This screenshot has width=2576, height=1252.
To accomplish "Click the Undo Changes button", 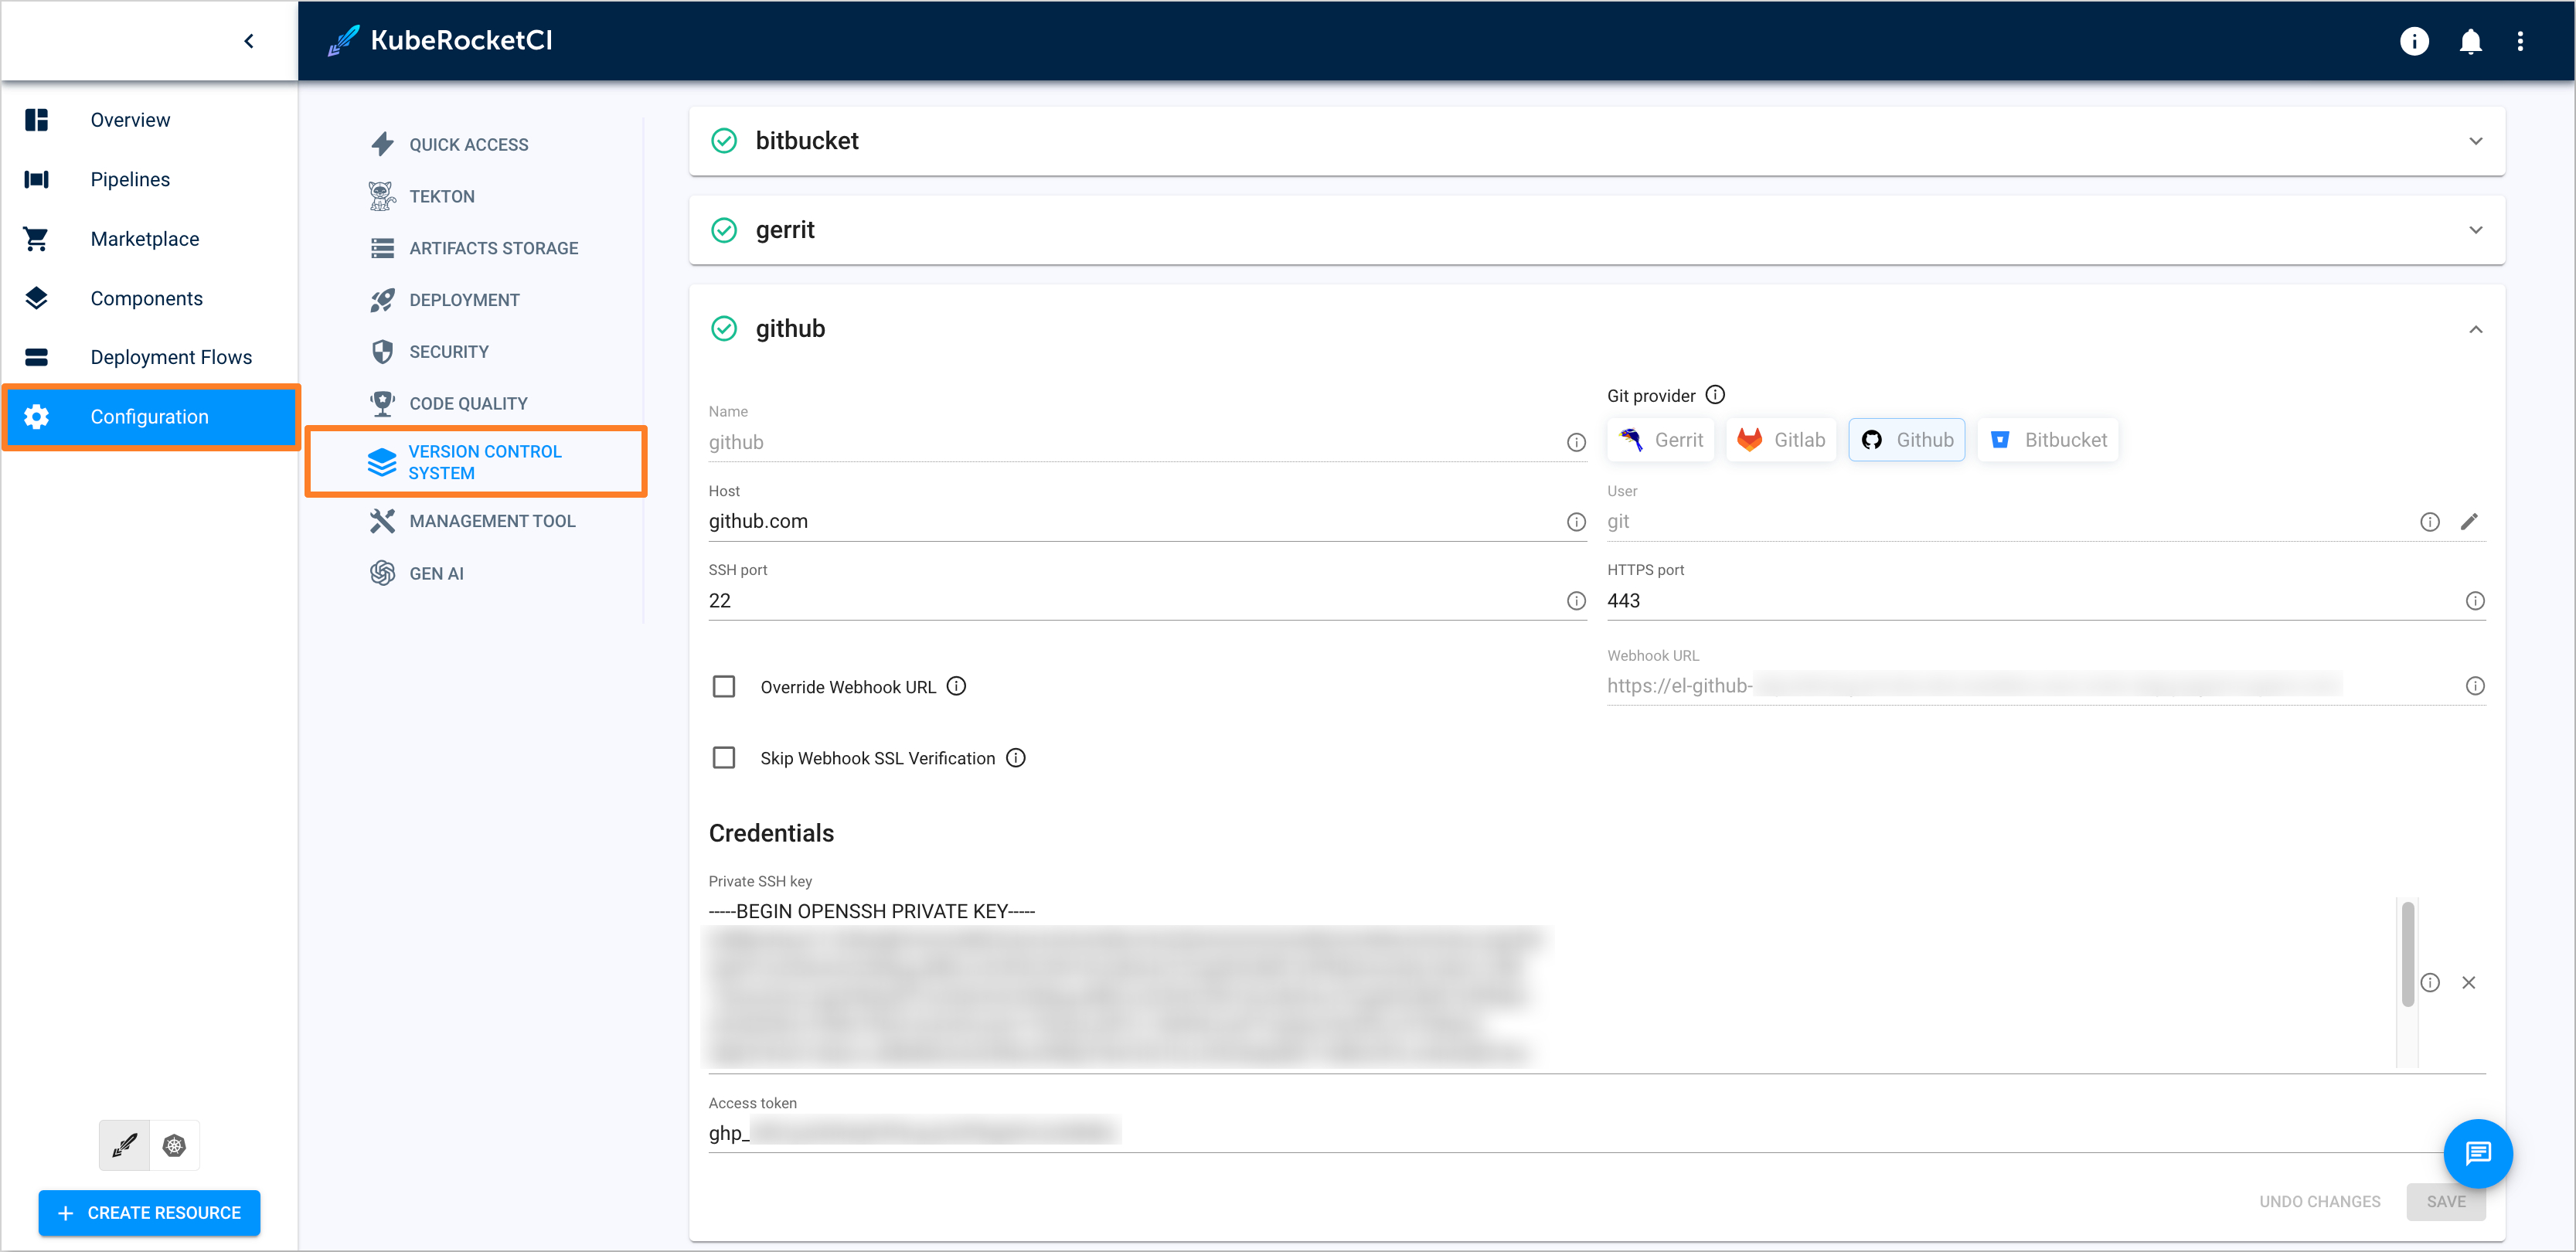I will (x=2321, y=1201).
